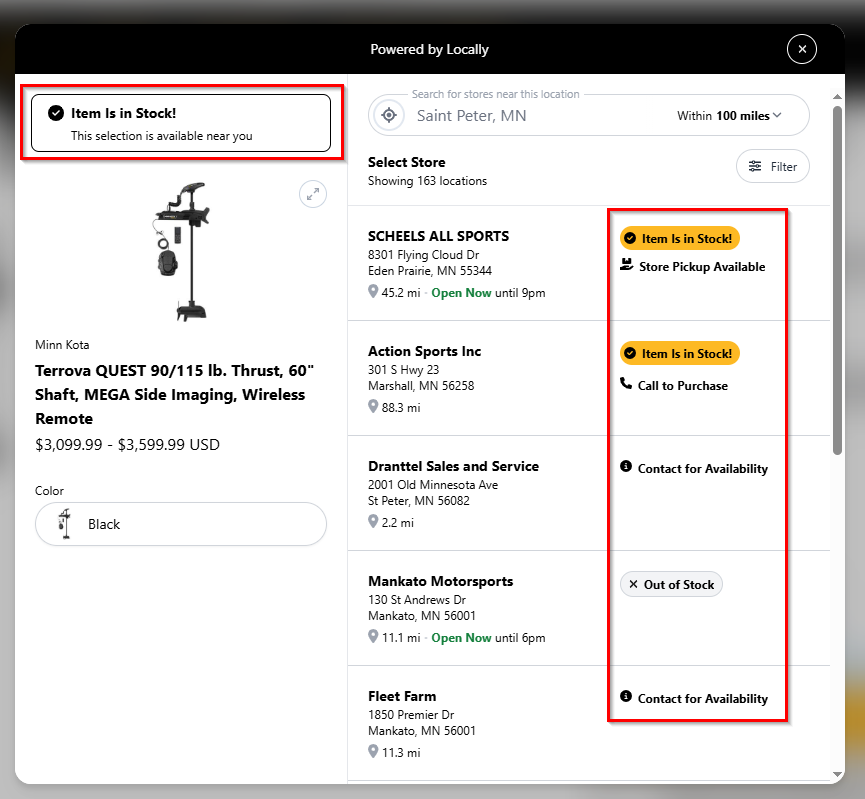The height and width of the screenshot is (799, 865).
Task: Click the scrollbar down arrow
Action: pos(837,775)
